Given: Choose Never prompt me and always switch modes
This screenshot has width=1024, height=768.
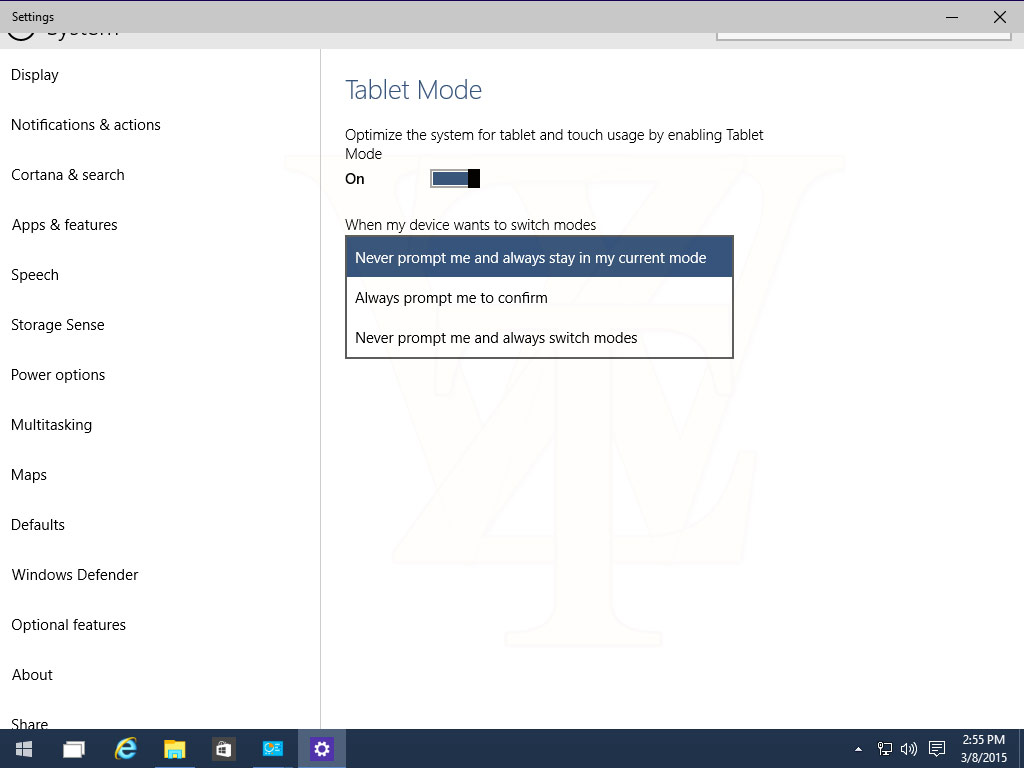Looking at the screenshot, I should (x=539, y=338).
